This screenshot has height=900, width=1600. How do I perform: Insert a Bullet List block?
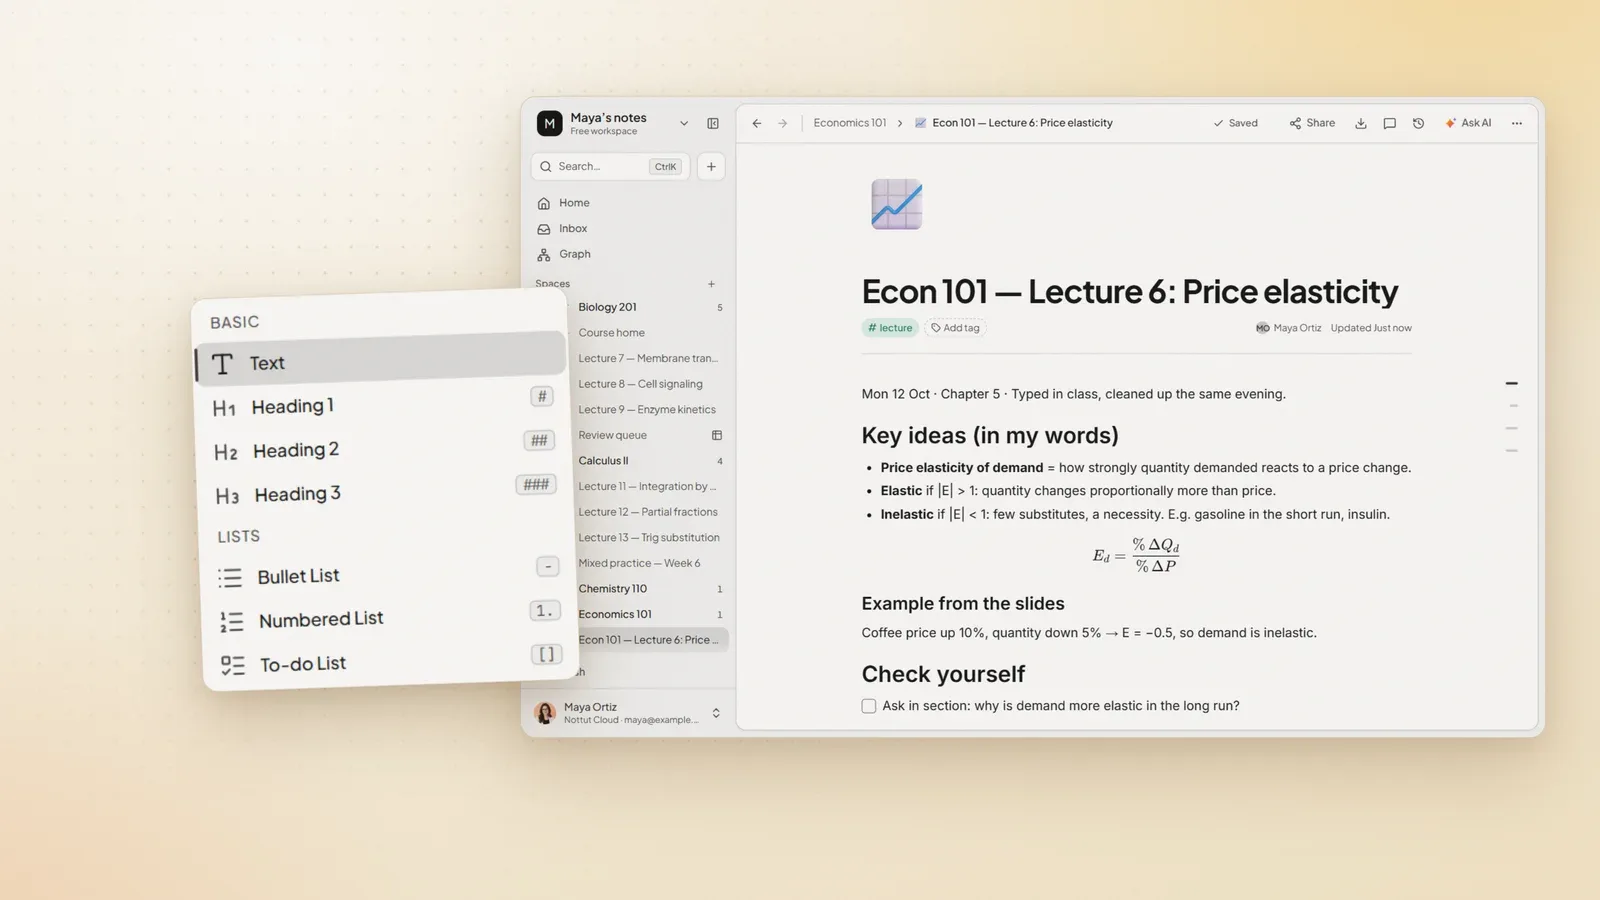389,572
